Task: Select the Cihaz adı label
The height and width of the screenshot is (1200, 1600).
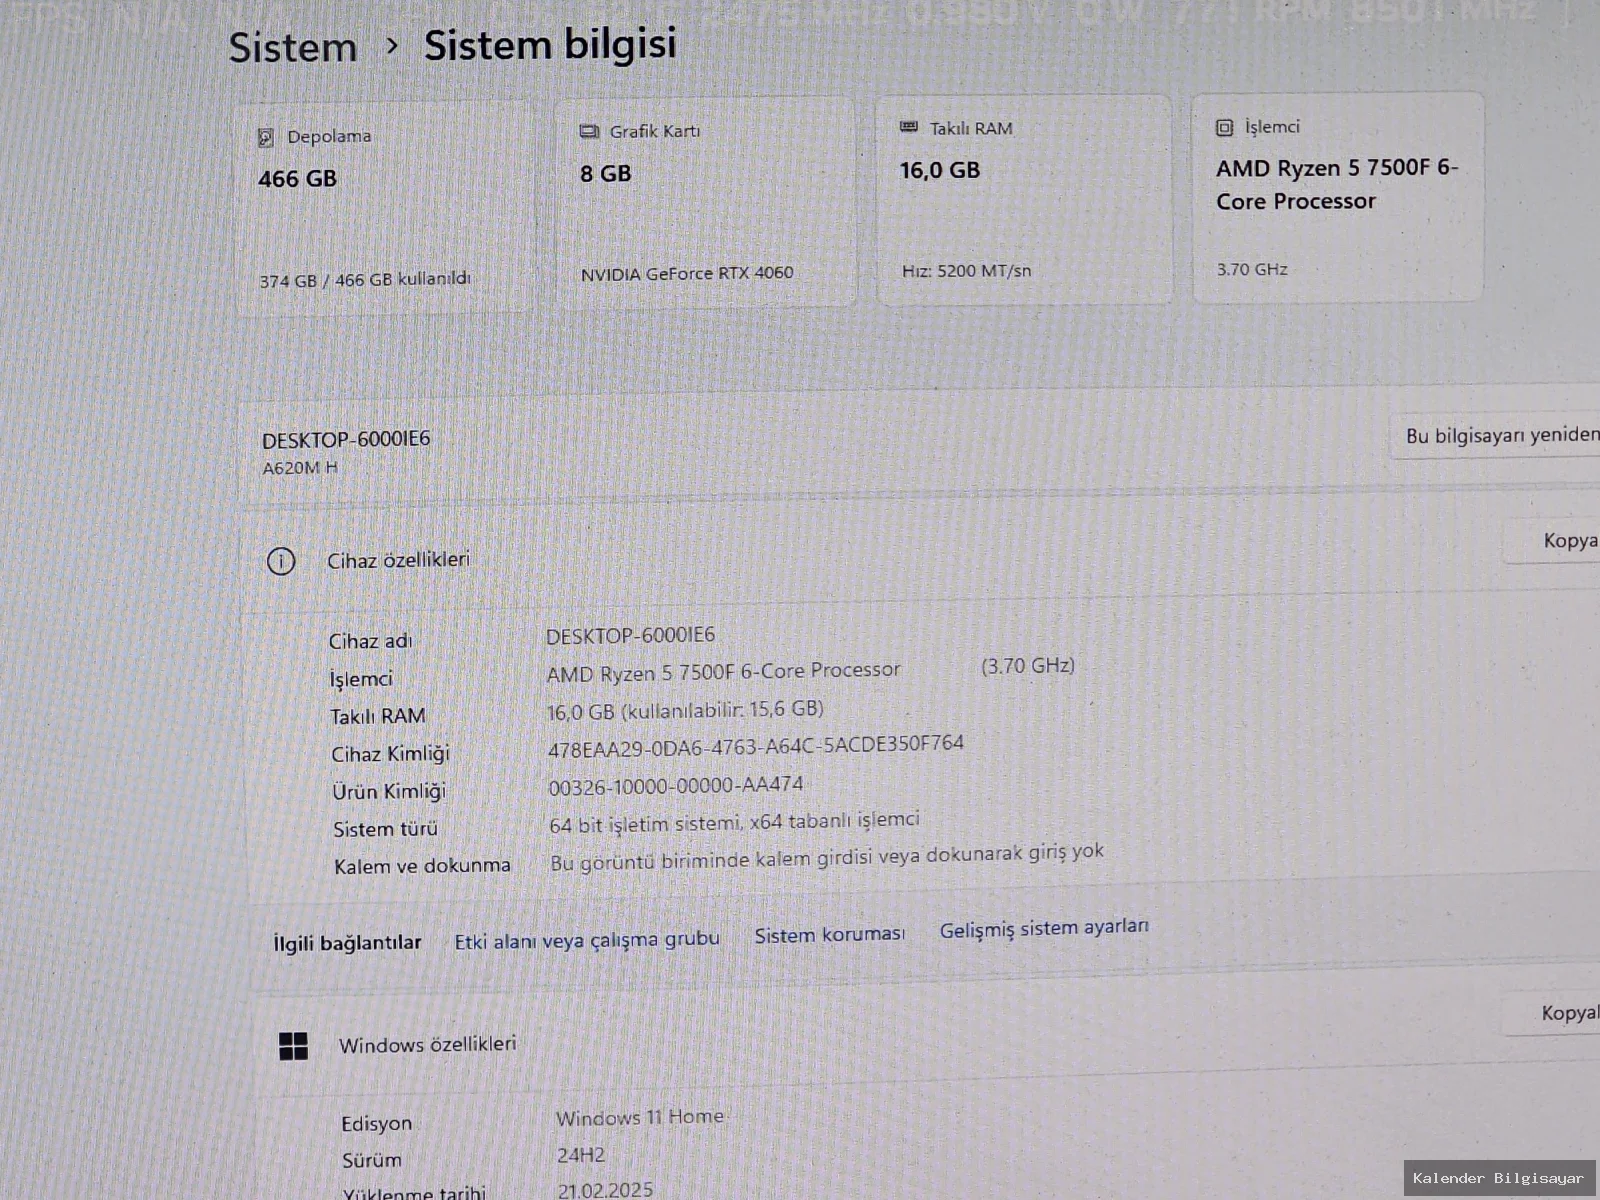Action: (x=370, y=641)
